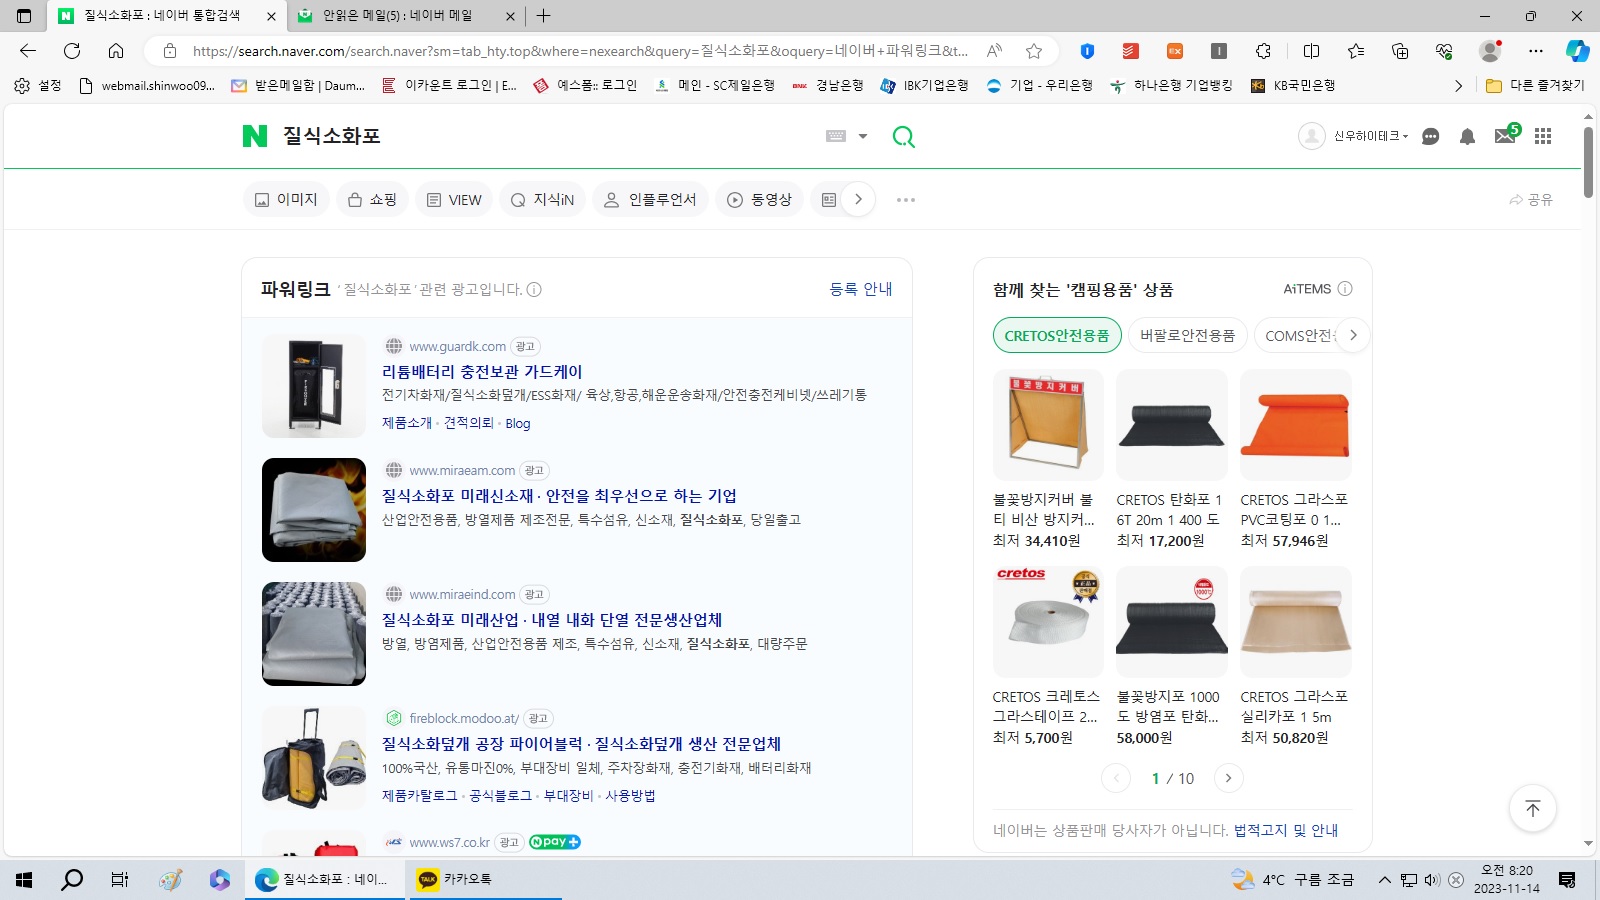1600x900 pixels.
Task: Open 질식소화포 미래산업 ad title
Action: [552, 620]
